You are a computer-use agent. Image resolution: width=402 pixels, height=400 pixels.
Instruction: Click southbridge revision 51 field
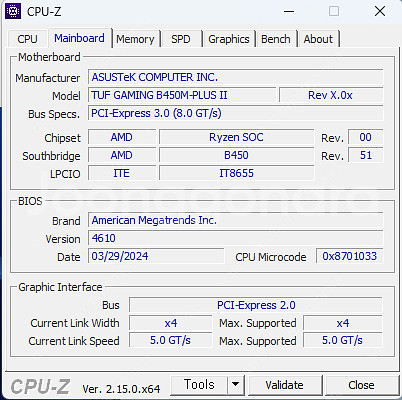(366, 155)
